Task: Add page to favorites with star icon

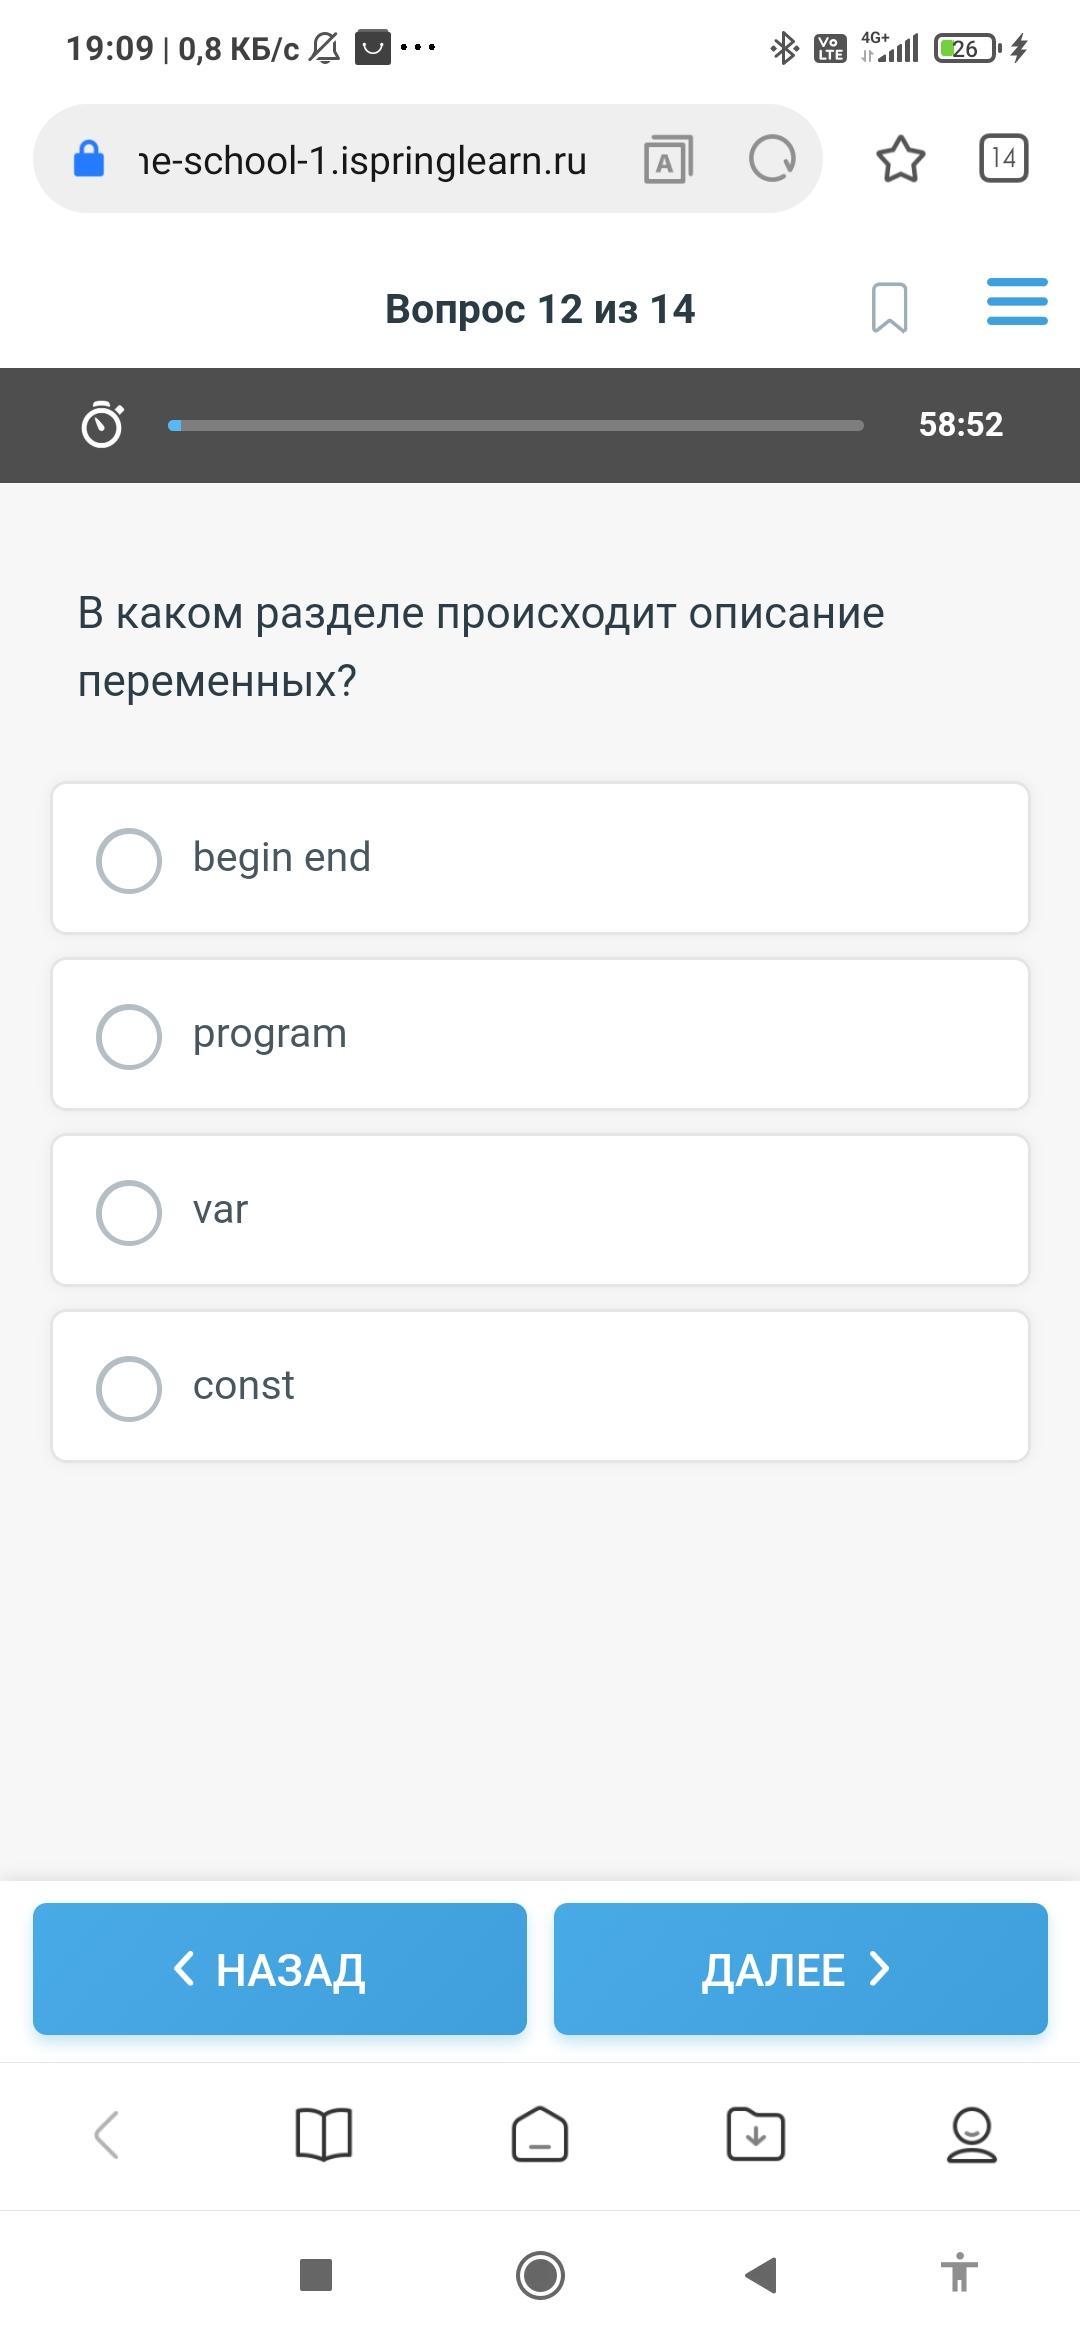Action: tap(900, 159)
